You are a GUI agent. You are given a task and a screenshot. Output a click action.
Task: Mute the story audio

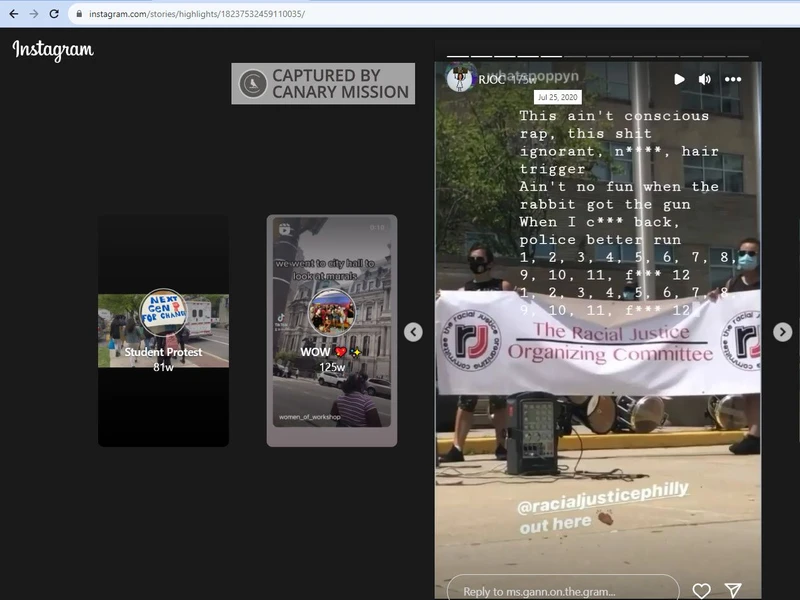click(705, 79)
